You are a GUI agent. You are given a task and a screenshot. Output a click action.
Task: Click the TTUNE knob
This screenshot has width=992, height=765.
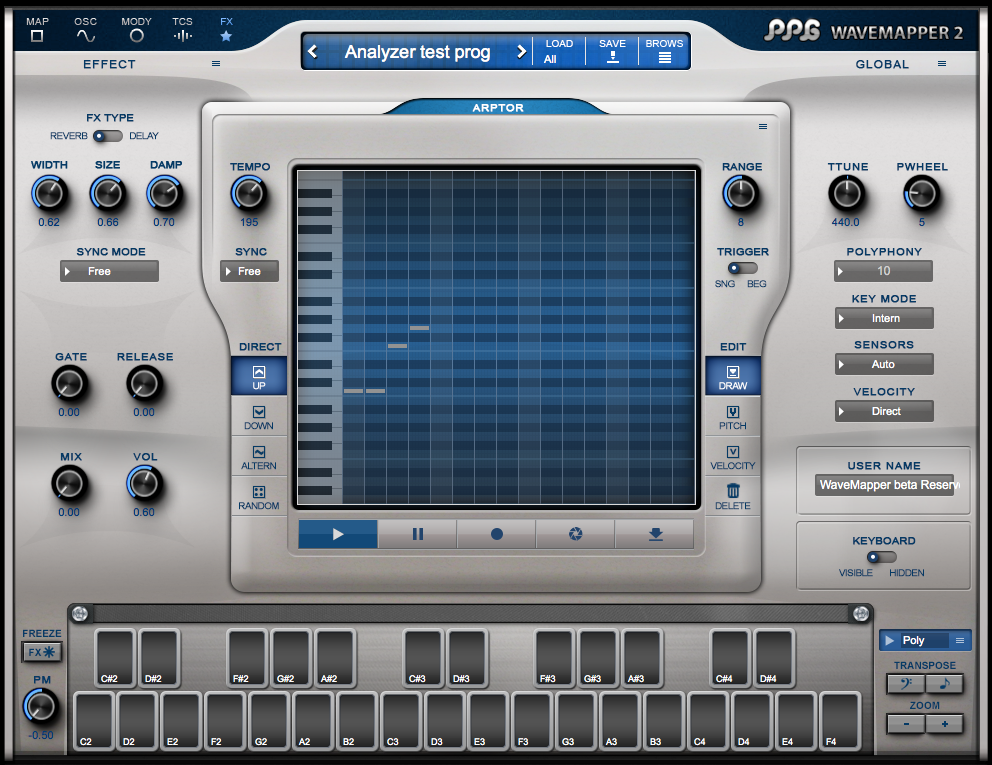[x=846, y=194]
